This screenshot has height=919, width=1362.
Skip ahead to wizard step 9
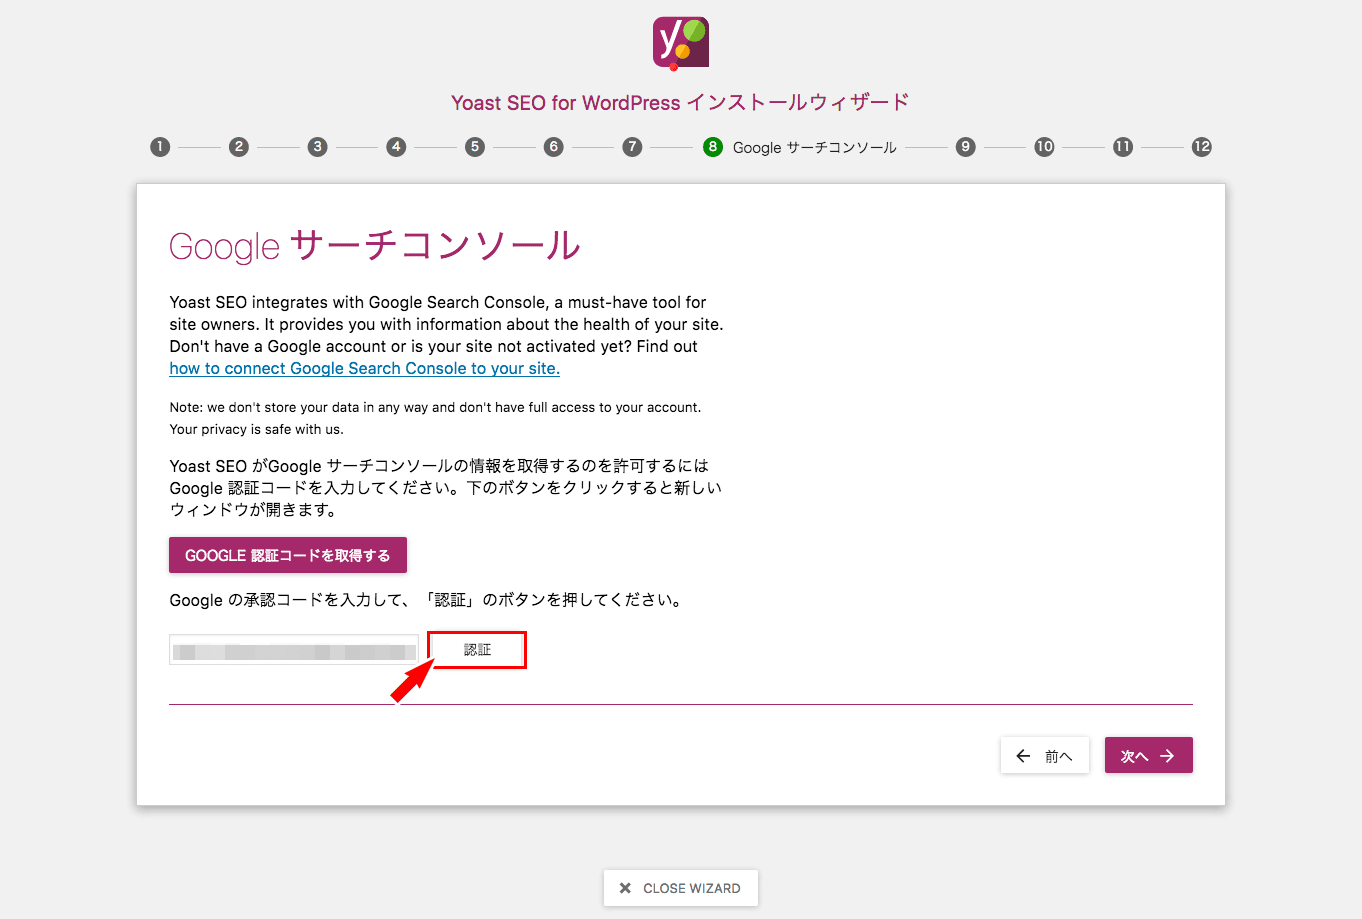coord(965,147)
